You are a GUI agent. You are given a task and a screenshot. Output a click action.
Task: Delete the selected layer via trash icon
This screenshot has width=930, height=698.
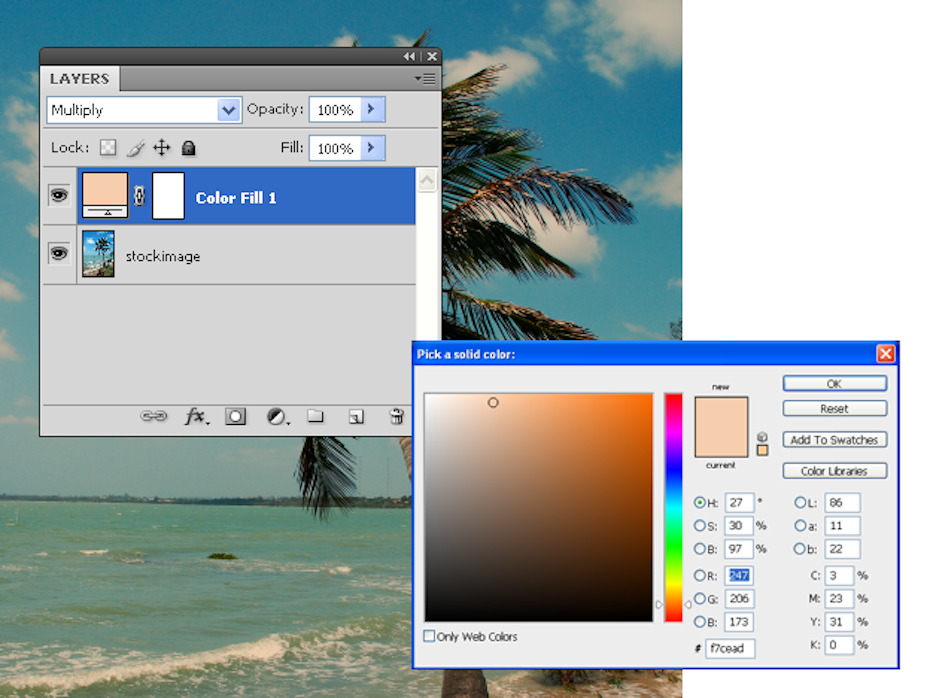coord(396,417)
